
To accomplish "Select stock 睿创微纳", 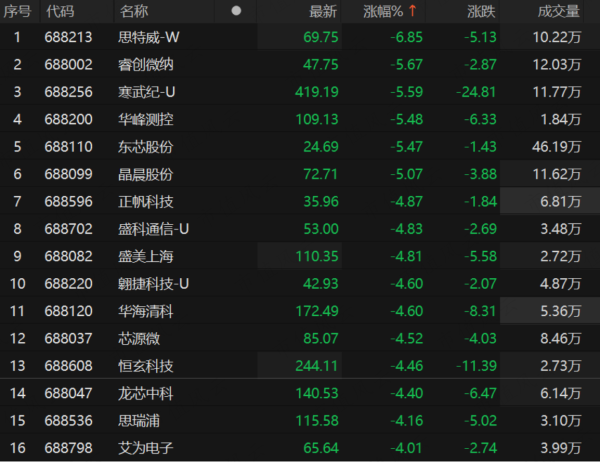I will click(x=145, y=65).
